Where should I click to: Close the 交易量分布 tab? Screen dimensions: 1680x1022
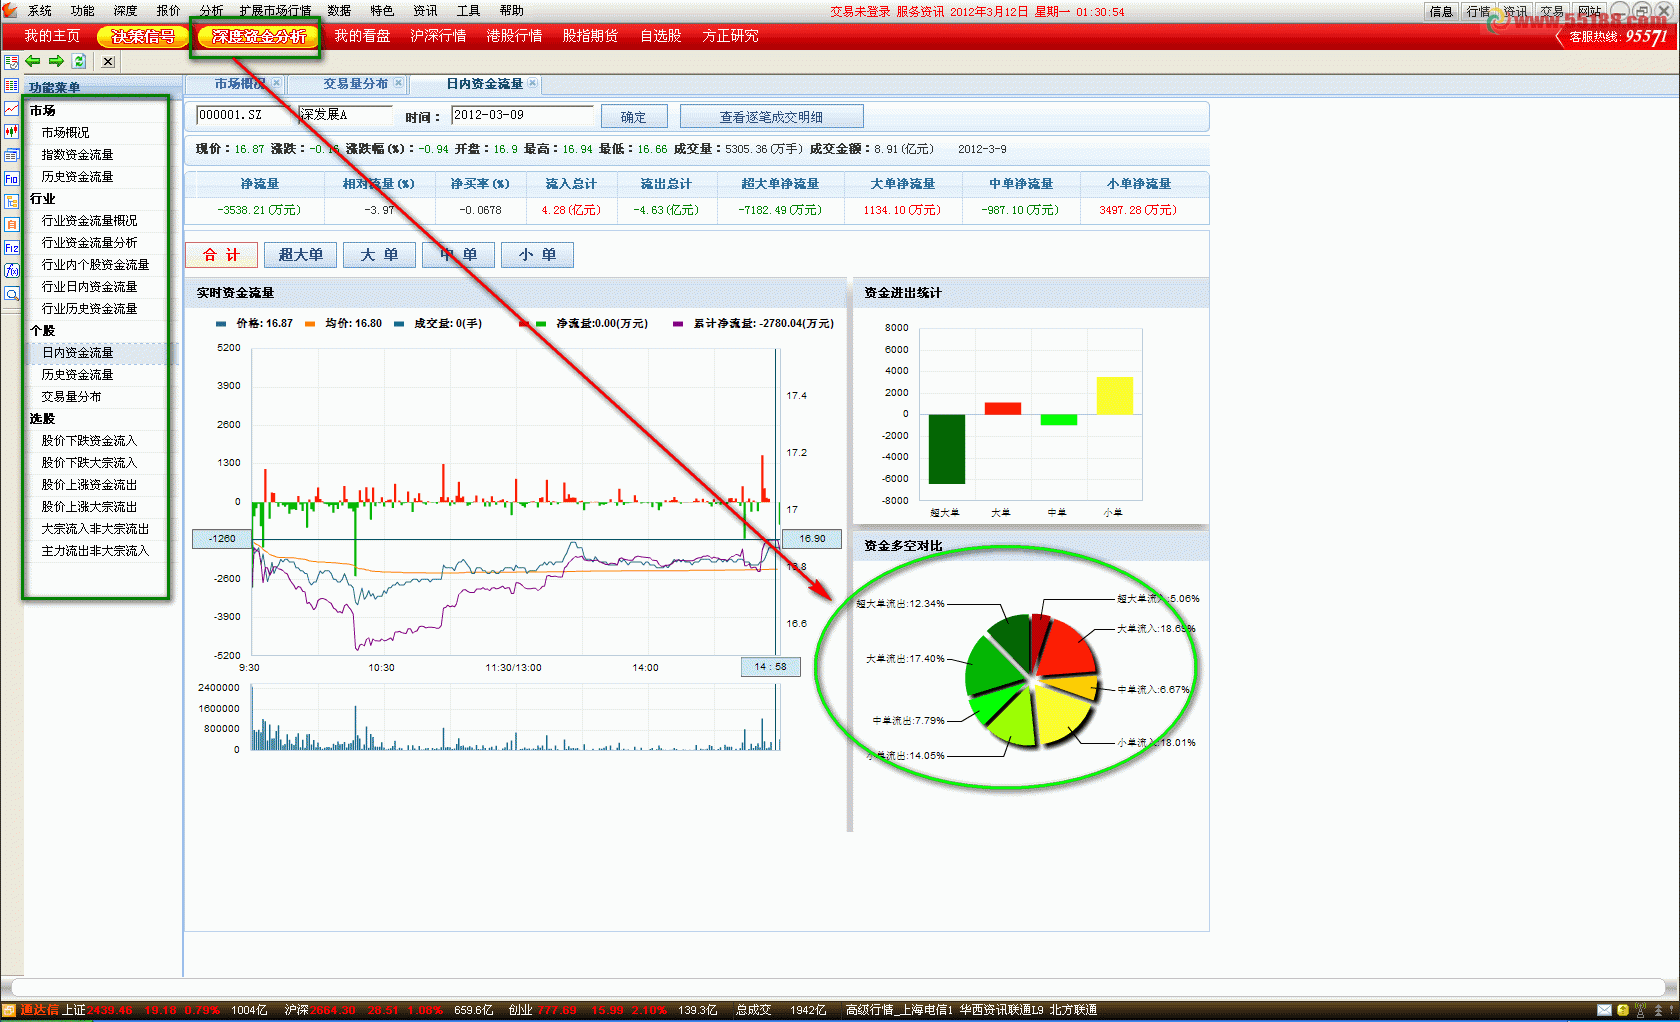coord(399,83)
